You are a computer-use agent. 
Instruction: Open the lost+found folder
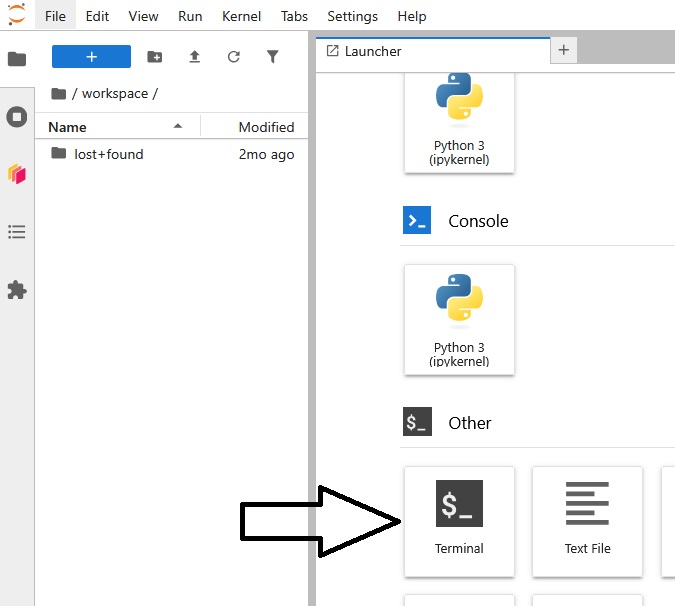point(108,154)
